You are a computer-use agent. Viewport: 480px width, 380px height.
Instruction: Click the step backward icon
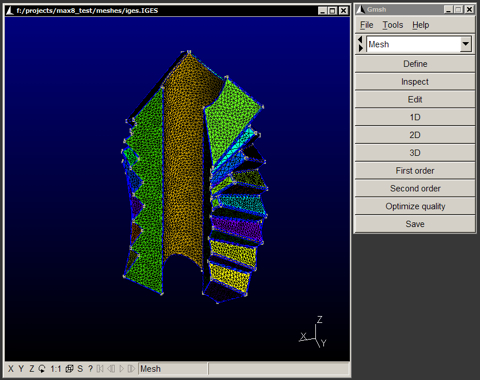[111, 369]
